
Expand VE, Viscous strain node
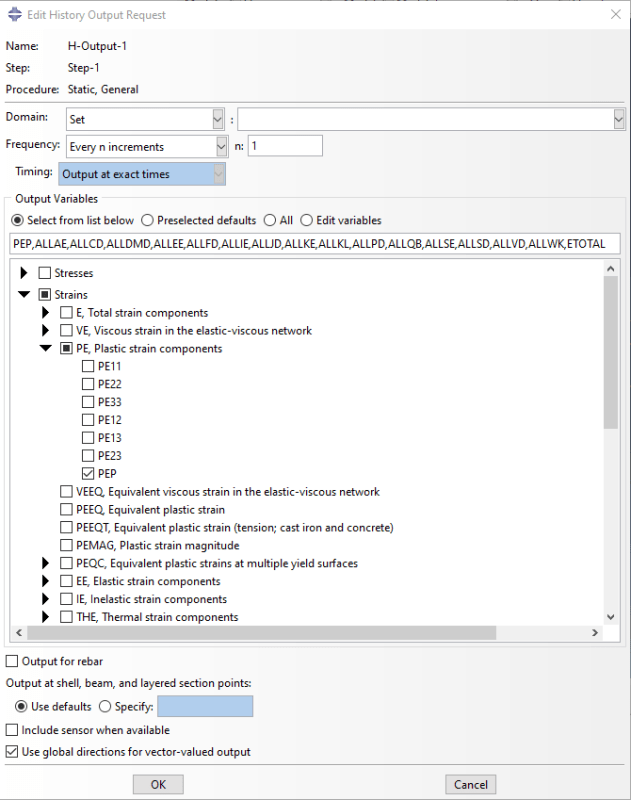45,330
